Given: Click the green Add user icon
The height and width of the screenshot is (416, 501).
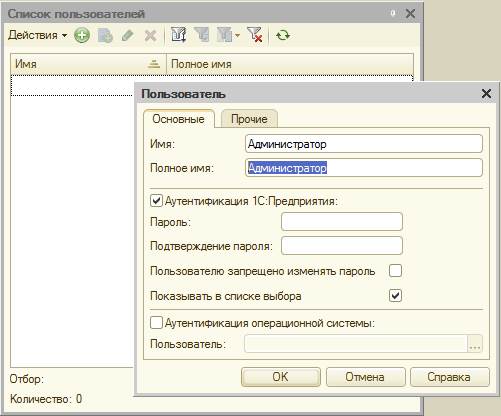Looking at the screenshot, I should point(82,35).
